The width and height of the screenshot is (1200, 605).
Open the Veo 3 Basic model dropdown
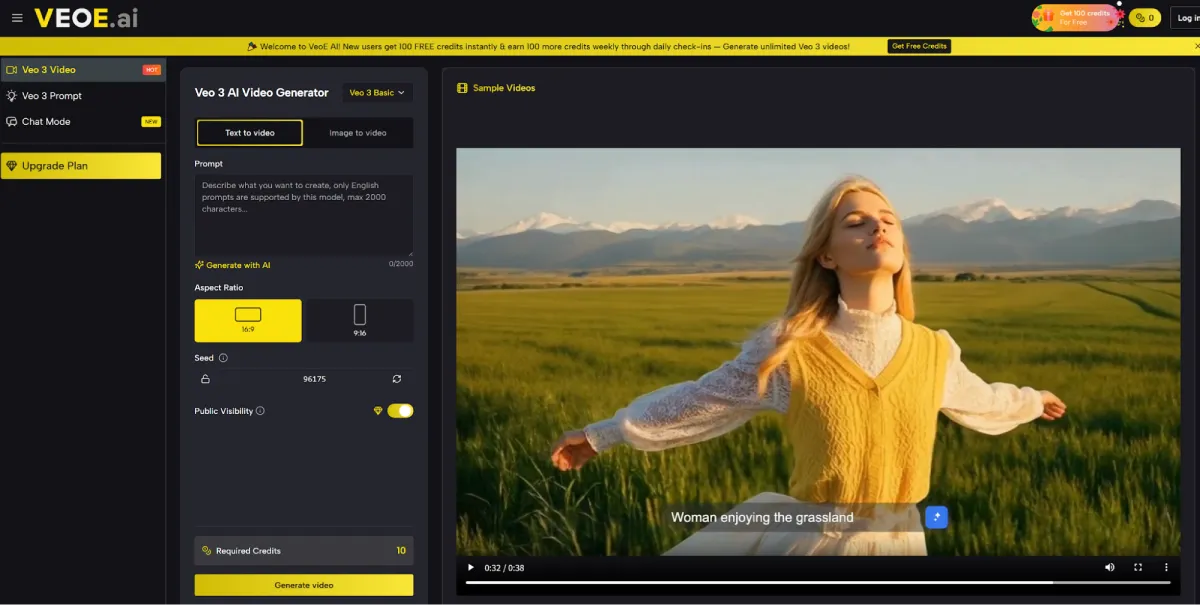377,92
